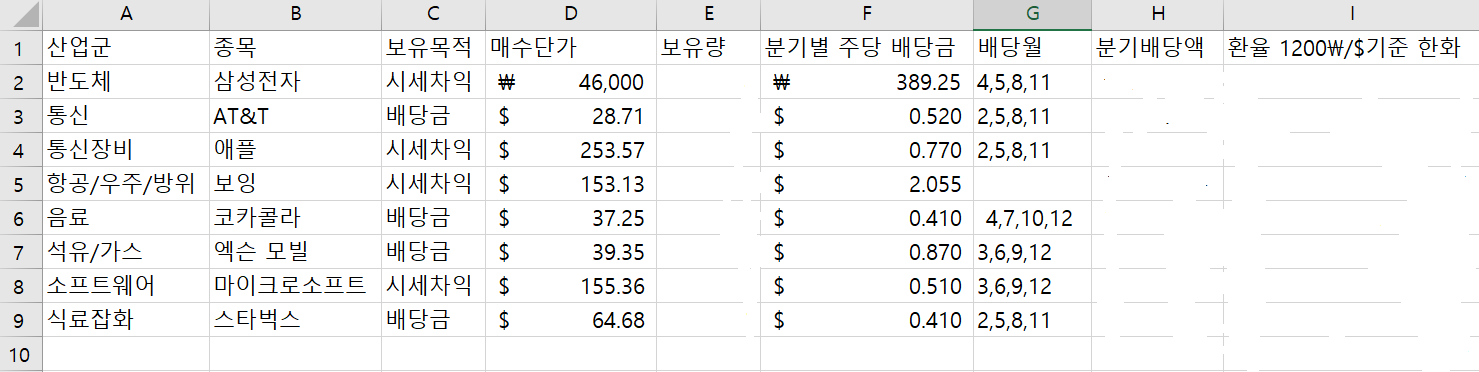Click the 스타벅스 cell
1479x372 pixels.
[296, 320]
